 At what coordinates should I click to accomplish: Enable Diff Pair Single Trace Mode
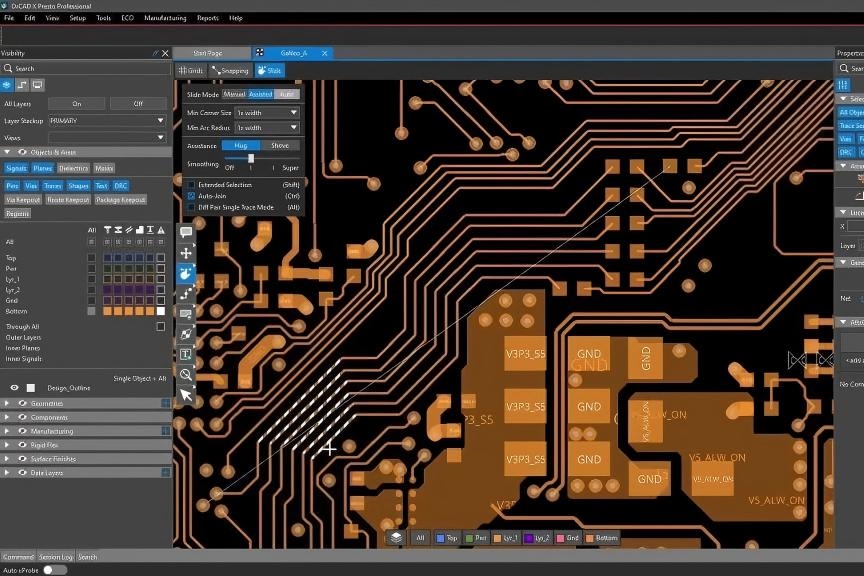190,207
